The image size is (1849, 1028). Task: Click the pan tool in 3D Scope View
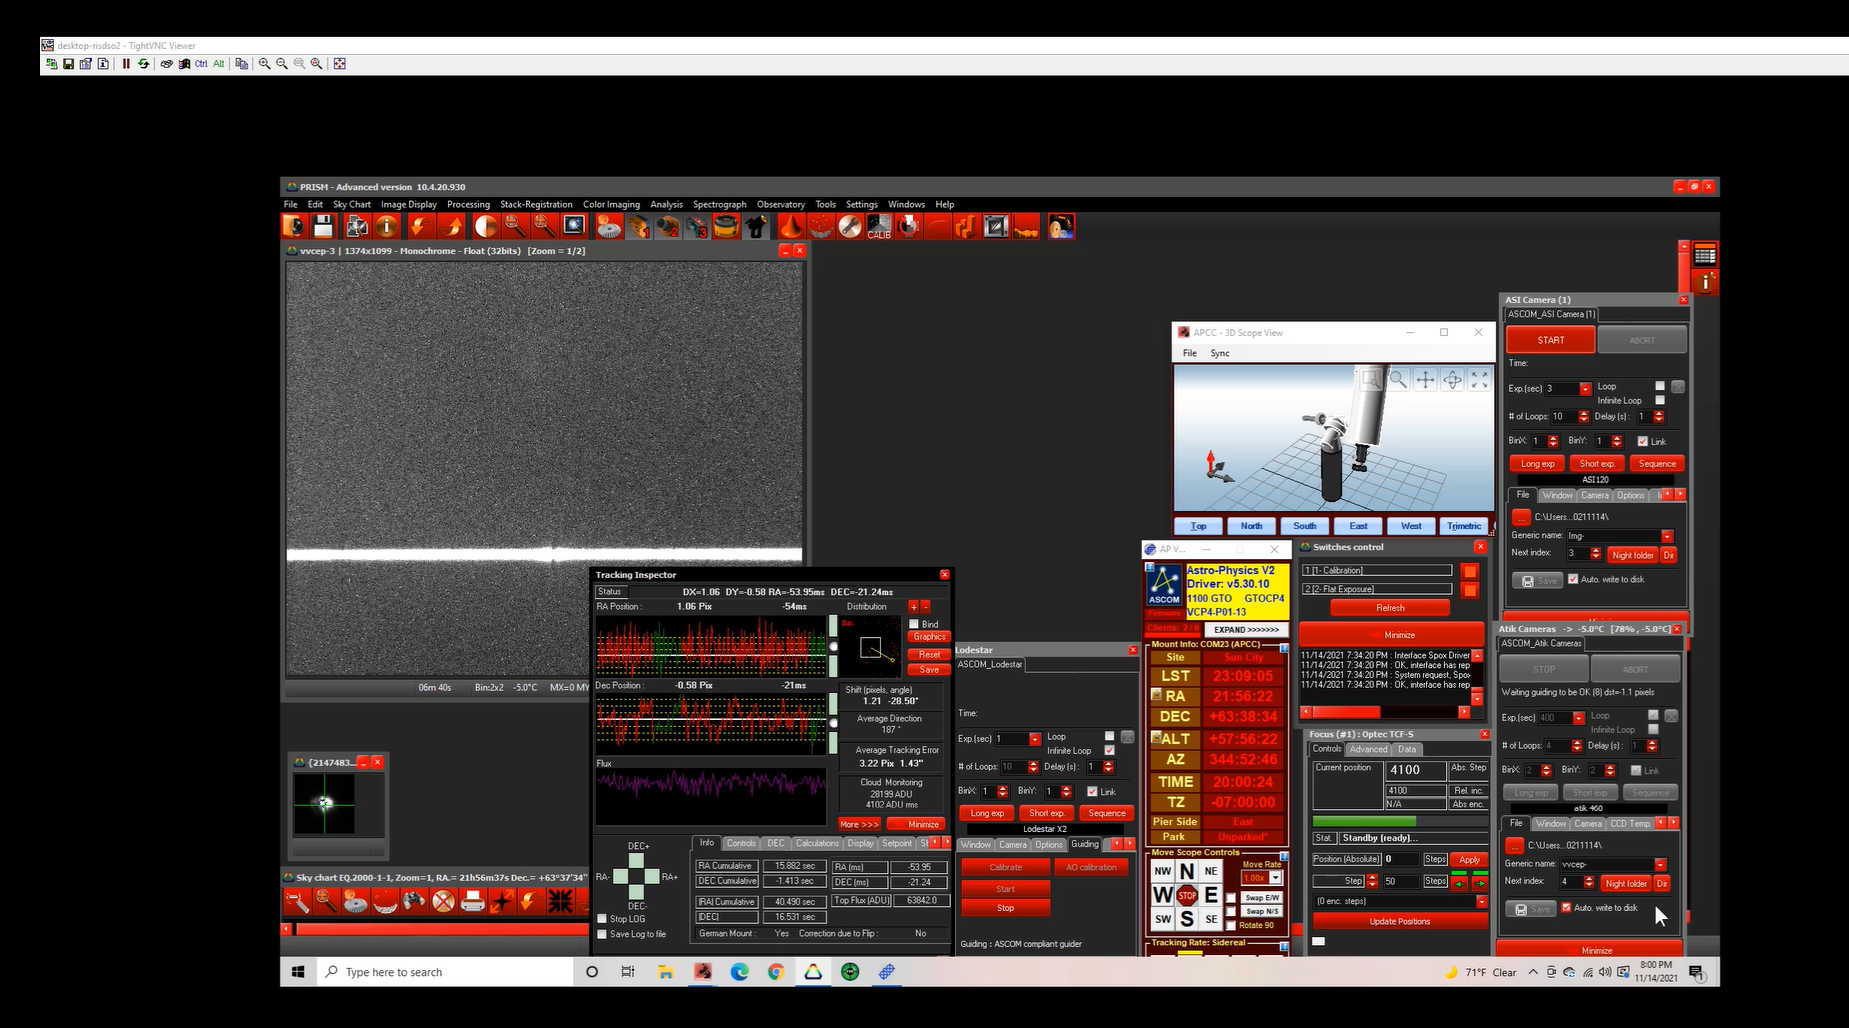coord(1425,380)
